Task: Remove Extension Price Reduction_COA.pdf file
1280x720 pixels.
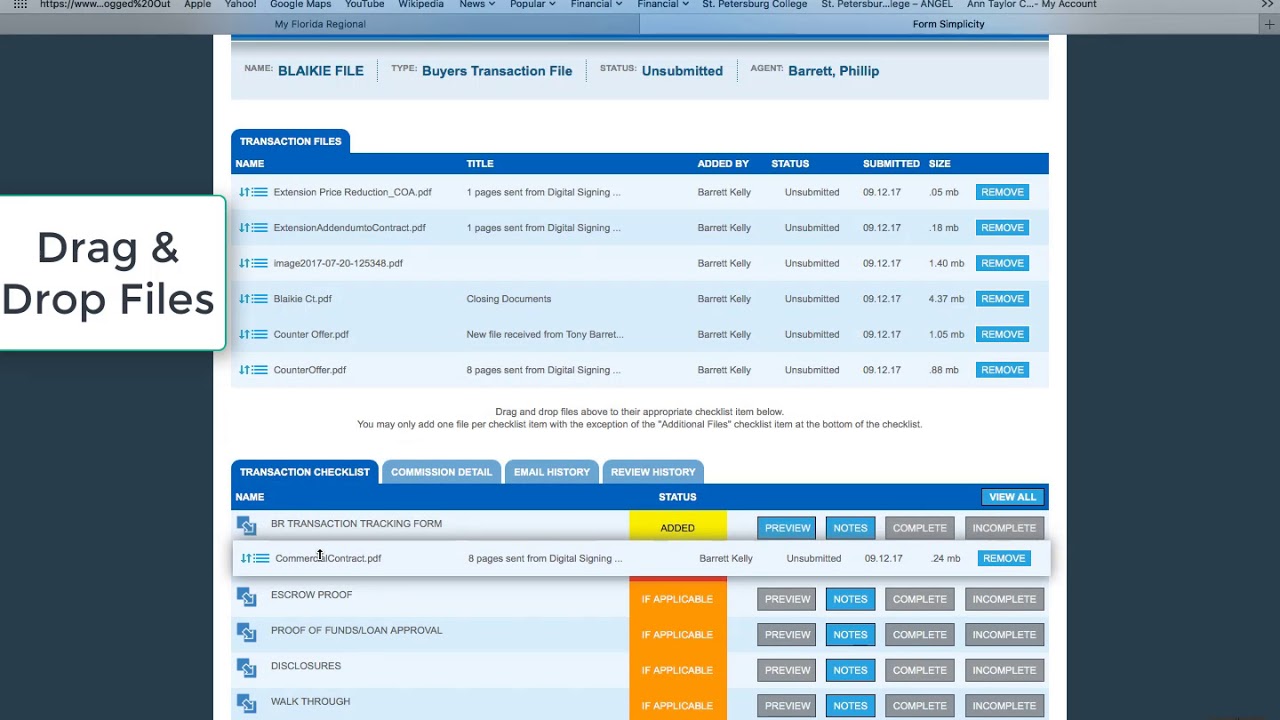Action: click(x=1002, y=192)
